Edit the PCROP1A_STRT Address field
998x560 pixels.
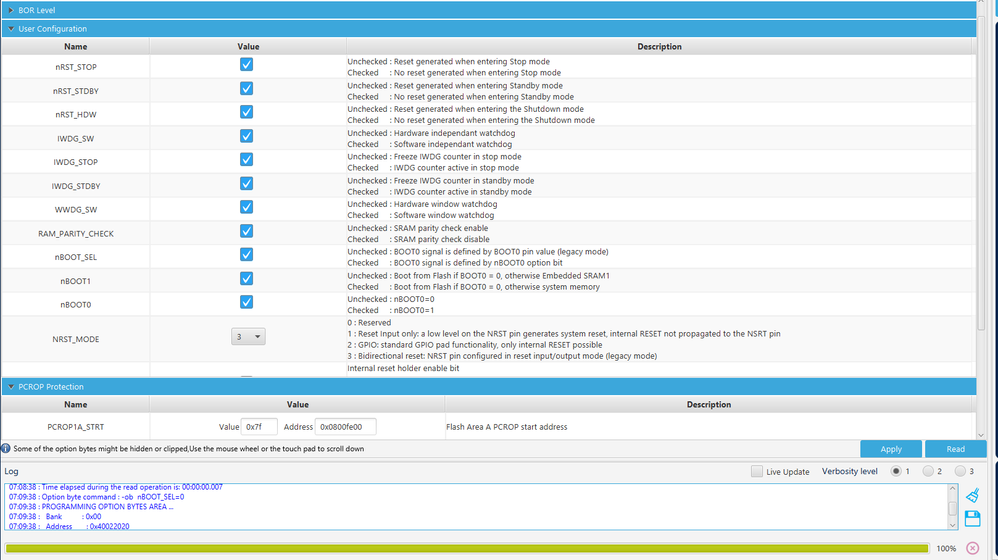click(x=346, y=427)
